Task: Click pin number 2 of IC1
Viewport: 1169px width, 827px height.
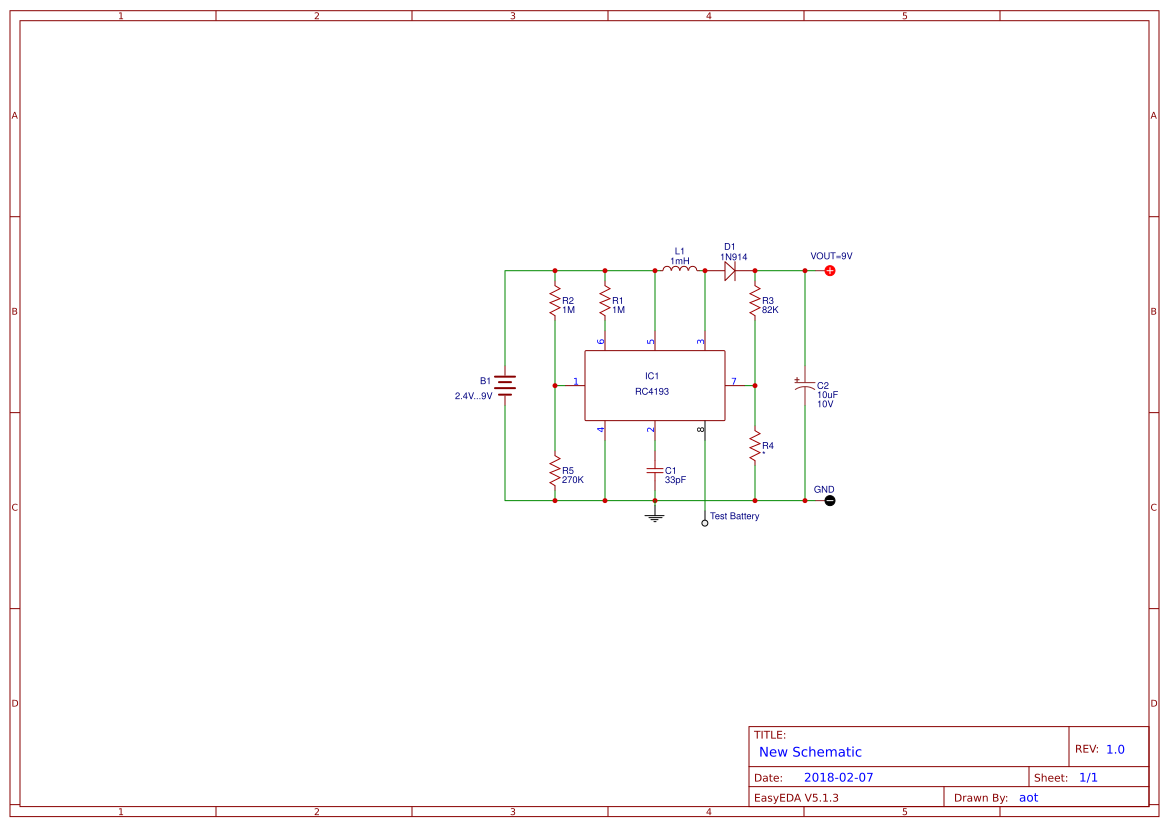Action: (651, 430)
